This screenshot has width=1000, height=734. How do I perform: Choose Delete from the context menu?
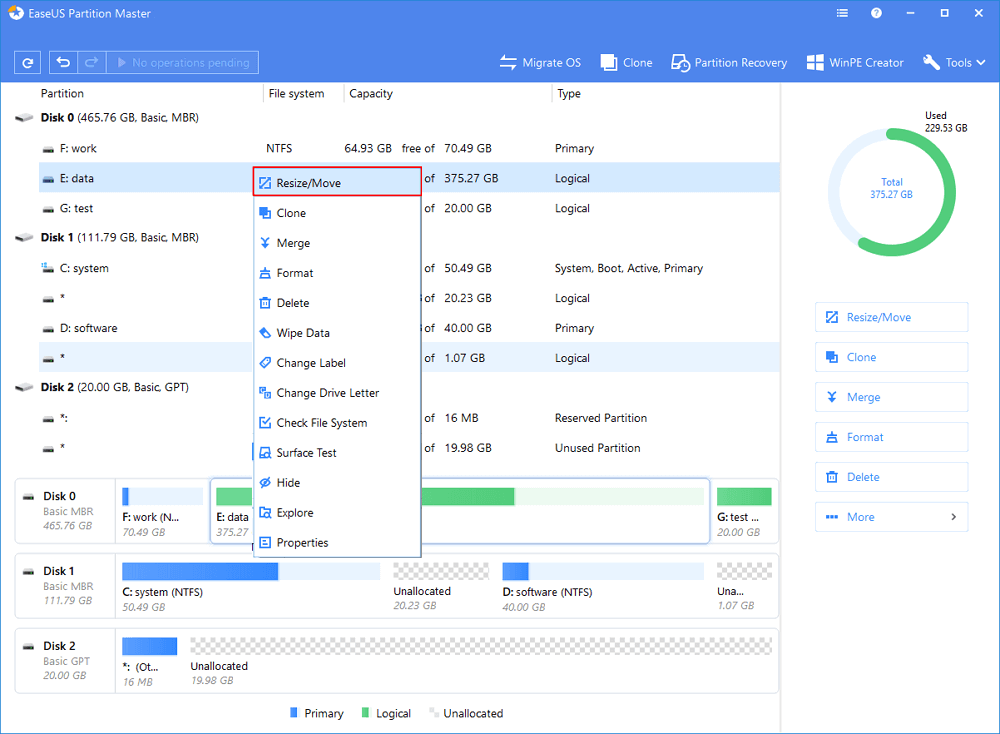(337, 303)
